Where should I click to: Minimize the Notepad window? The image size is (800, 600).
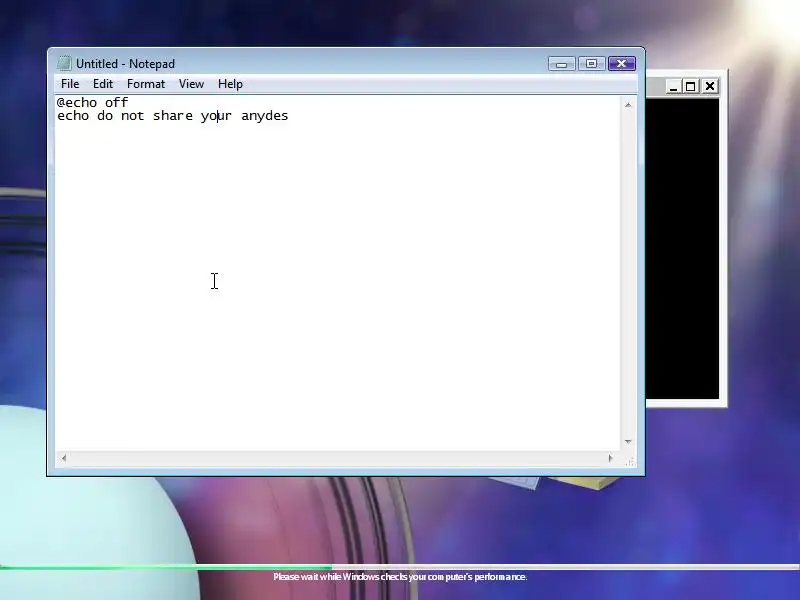[x=562, y=64]
